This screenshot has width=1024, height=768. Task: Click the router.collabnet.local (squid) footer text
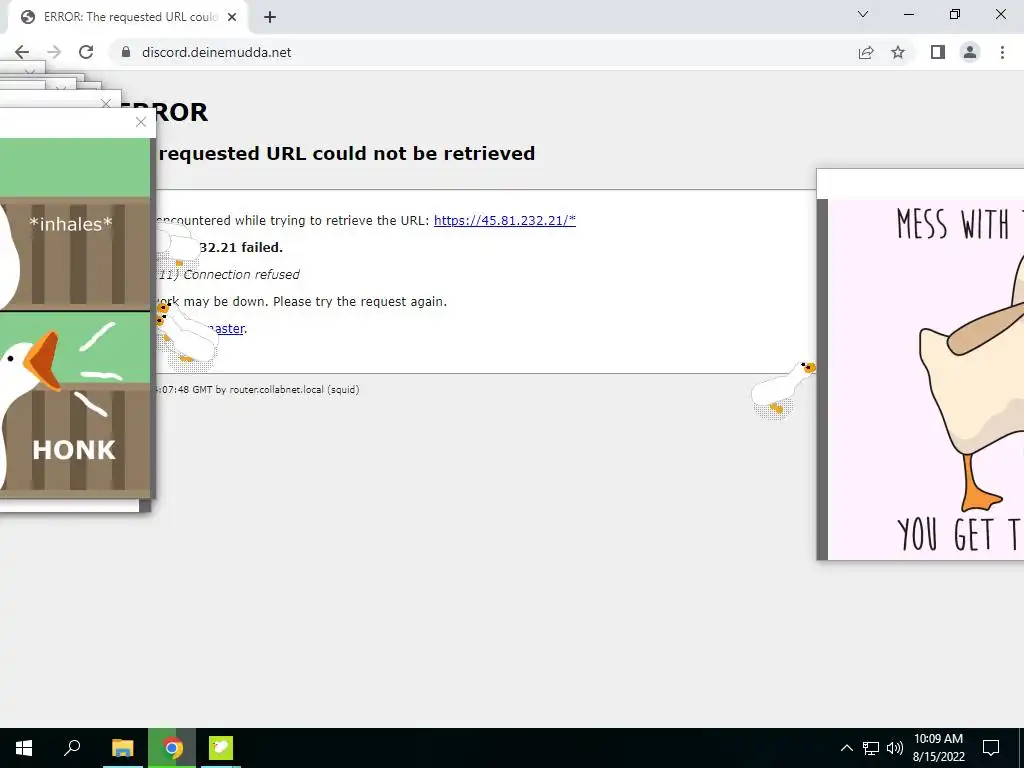[x=294, y=389]
